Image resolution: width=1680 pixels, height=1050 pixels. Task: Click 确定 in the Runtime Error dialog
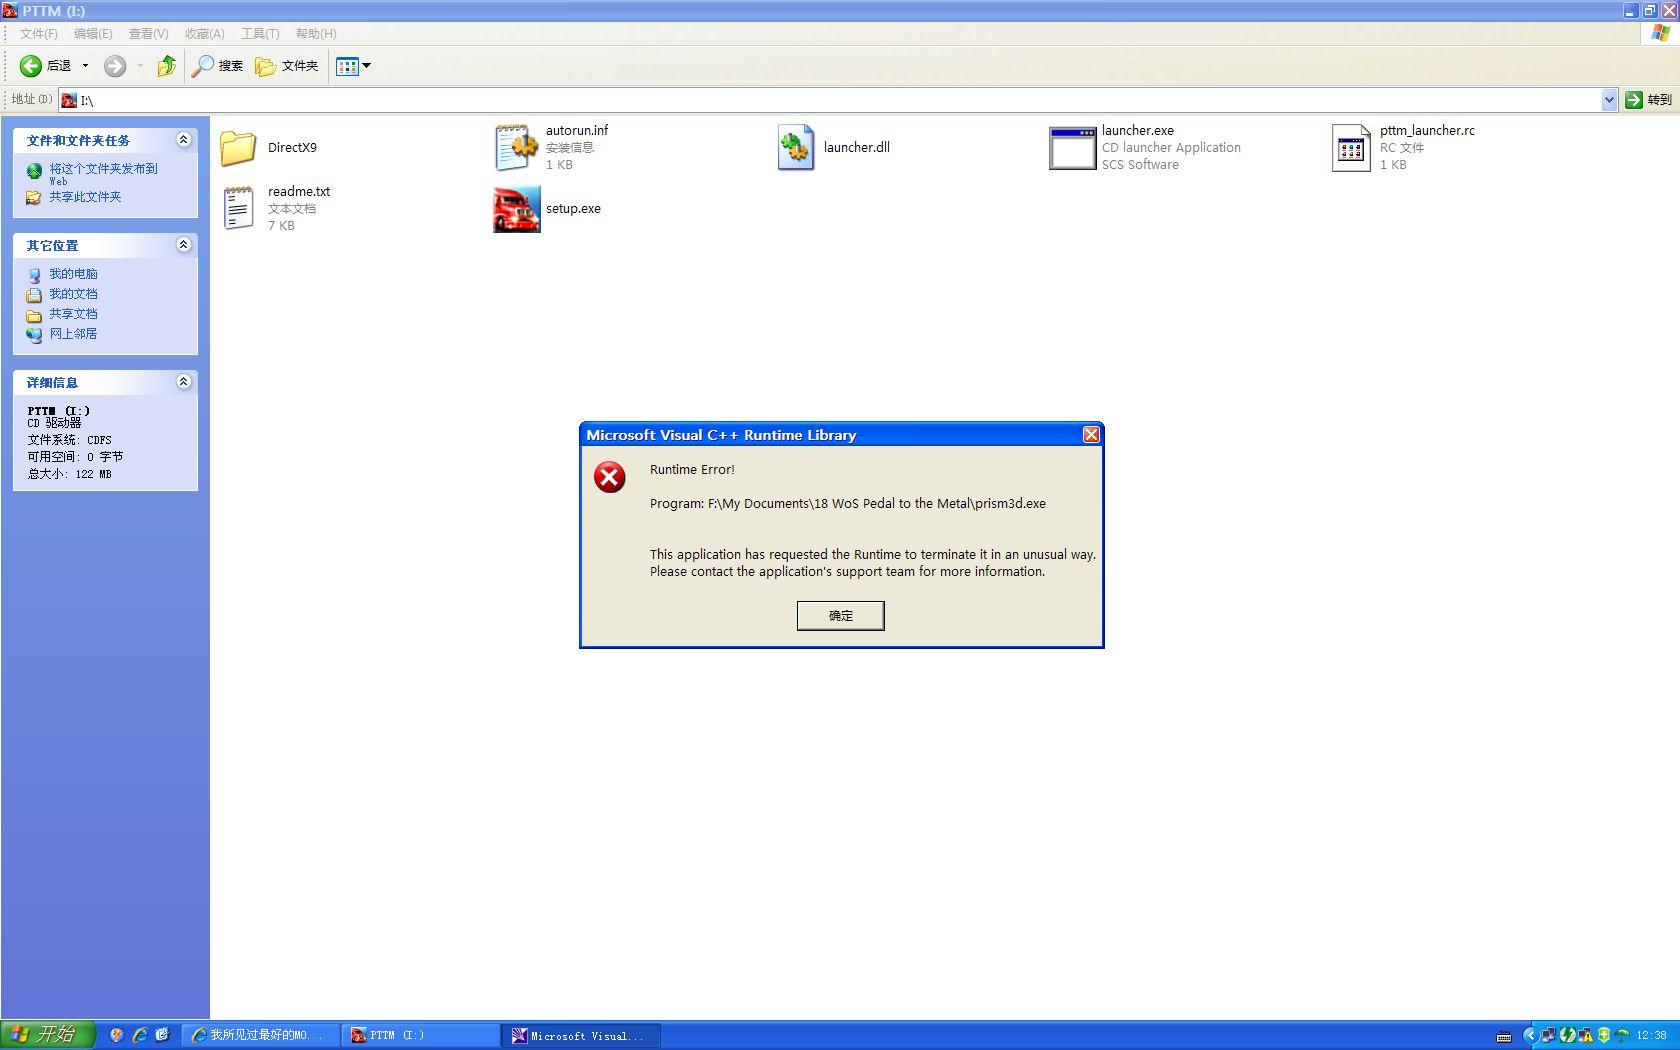click(841, 616)
